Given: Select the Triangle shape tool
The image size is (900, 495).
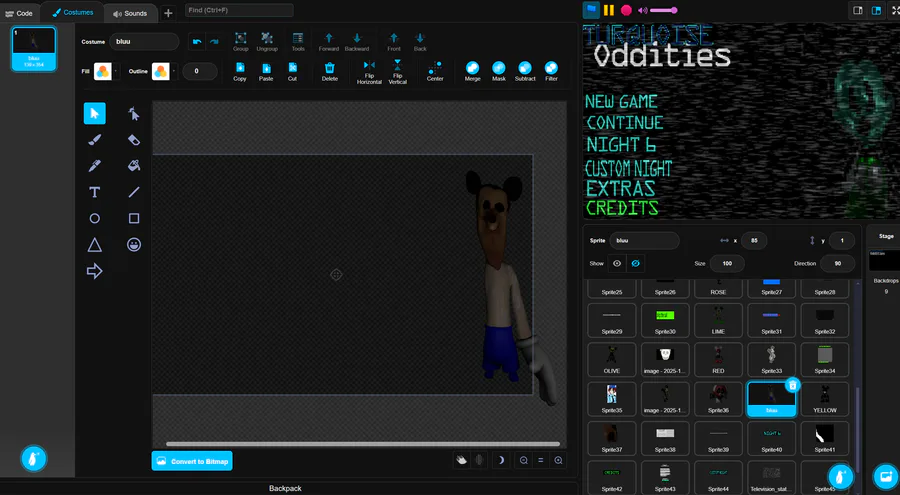Looking at the screenshot, I should [x=95, y=245].
